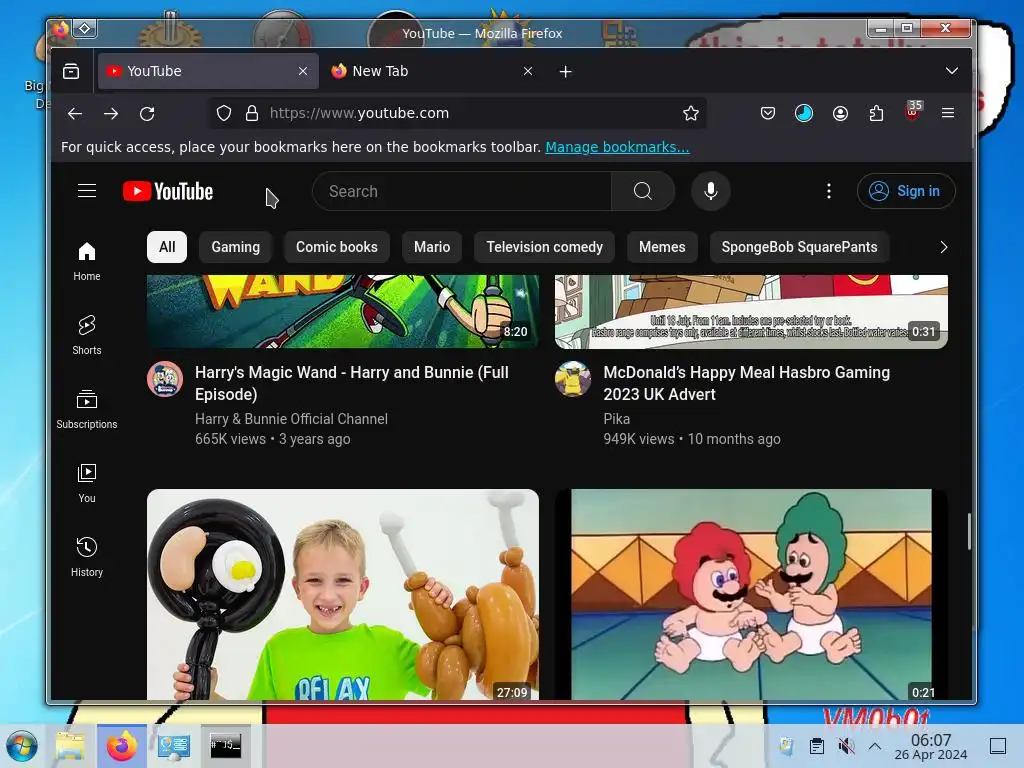Show more category chips with right chevron
Viewport: 1024px width, 768px height.
[x=943, y=248]
